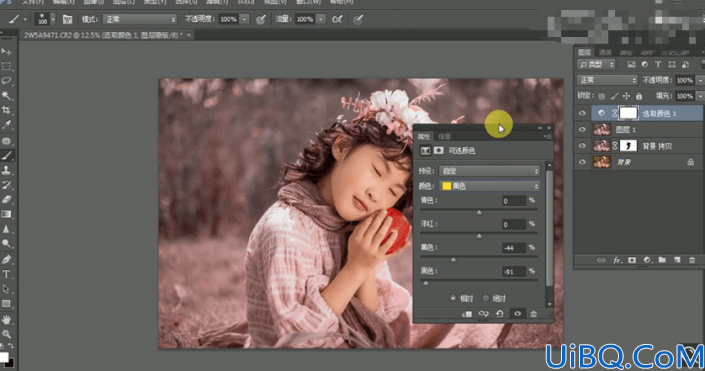View previous state in Properties panel

point(483,314)
